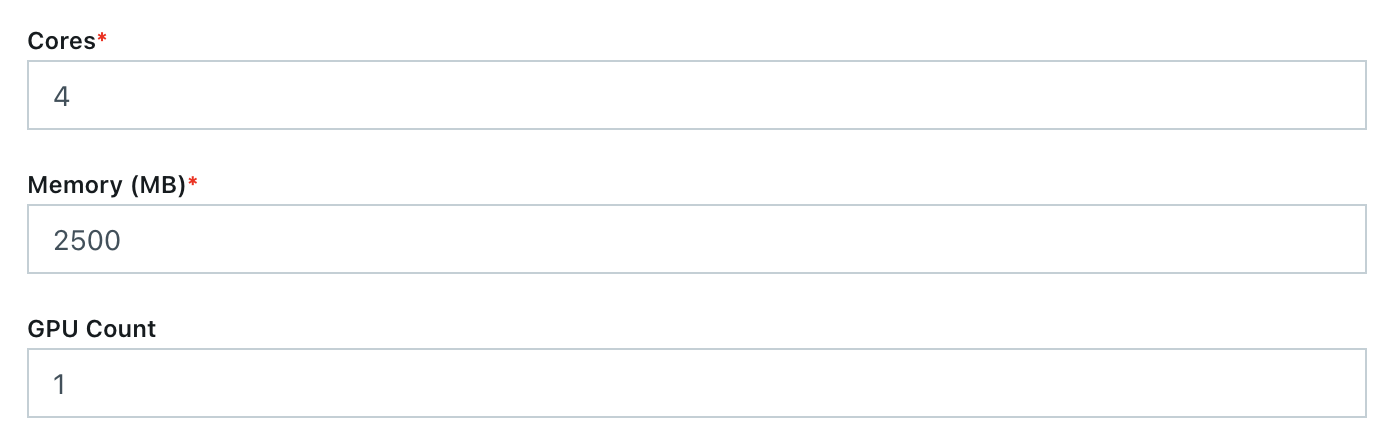Focus the Memory (MB) input field
Screen dimensions: 1398x446
point(696,240)
